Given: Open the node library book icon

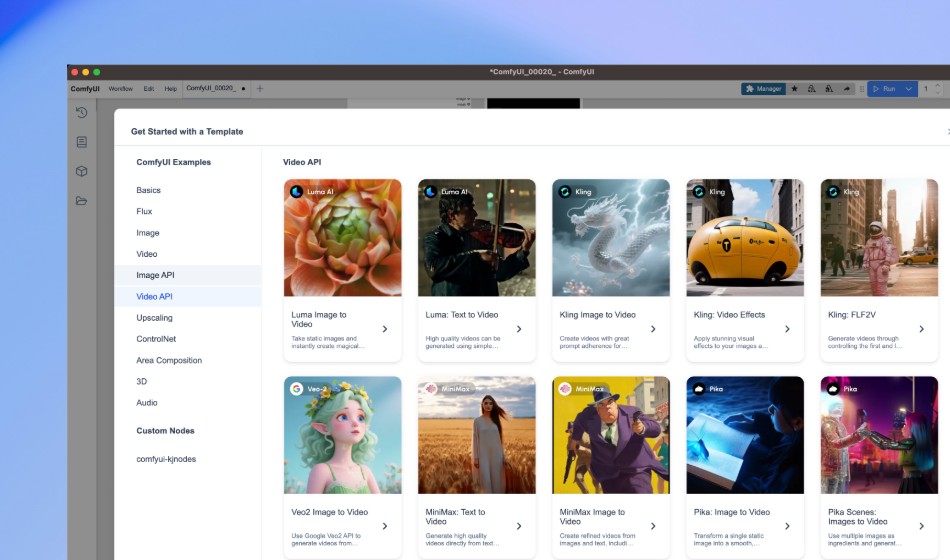Looking at the screenshot, I should (x=82, y=142).
